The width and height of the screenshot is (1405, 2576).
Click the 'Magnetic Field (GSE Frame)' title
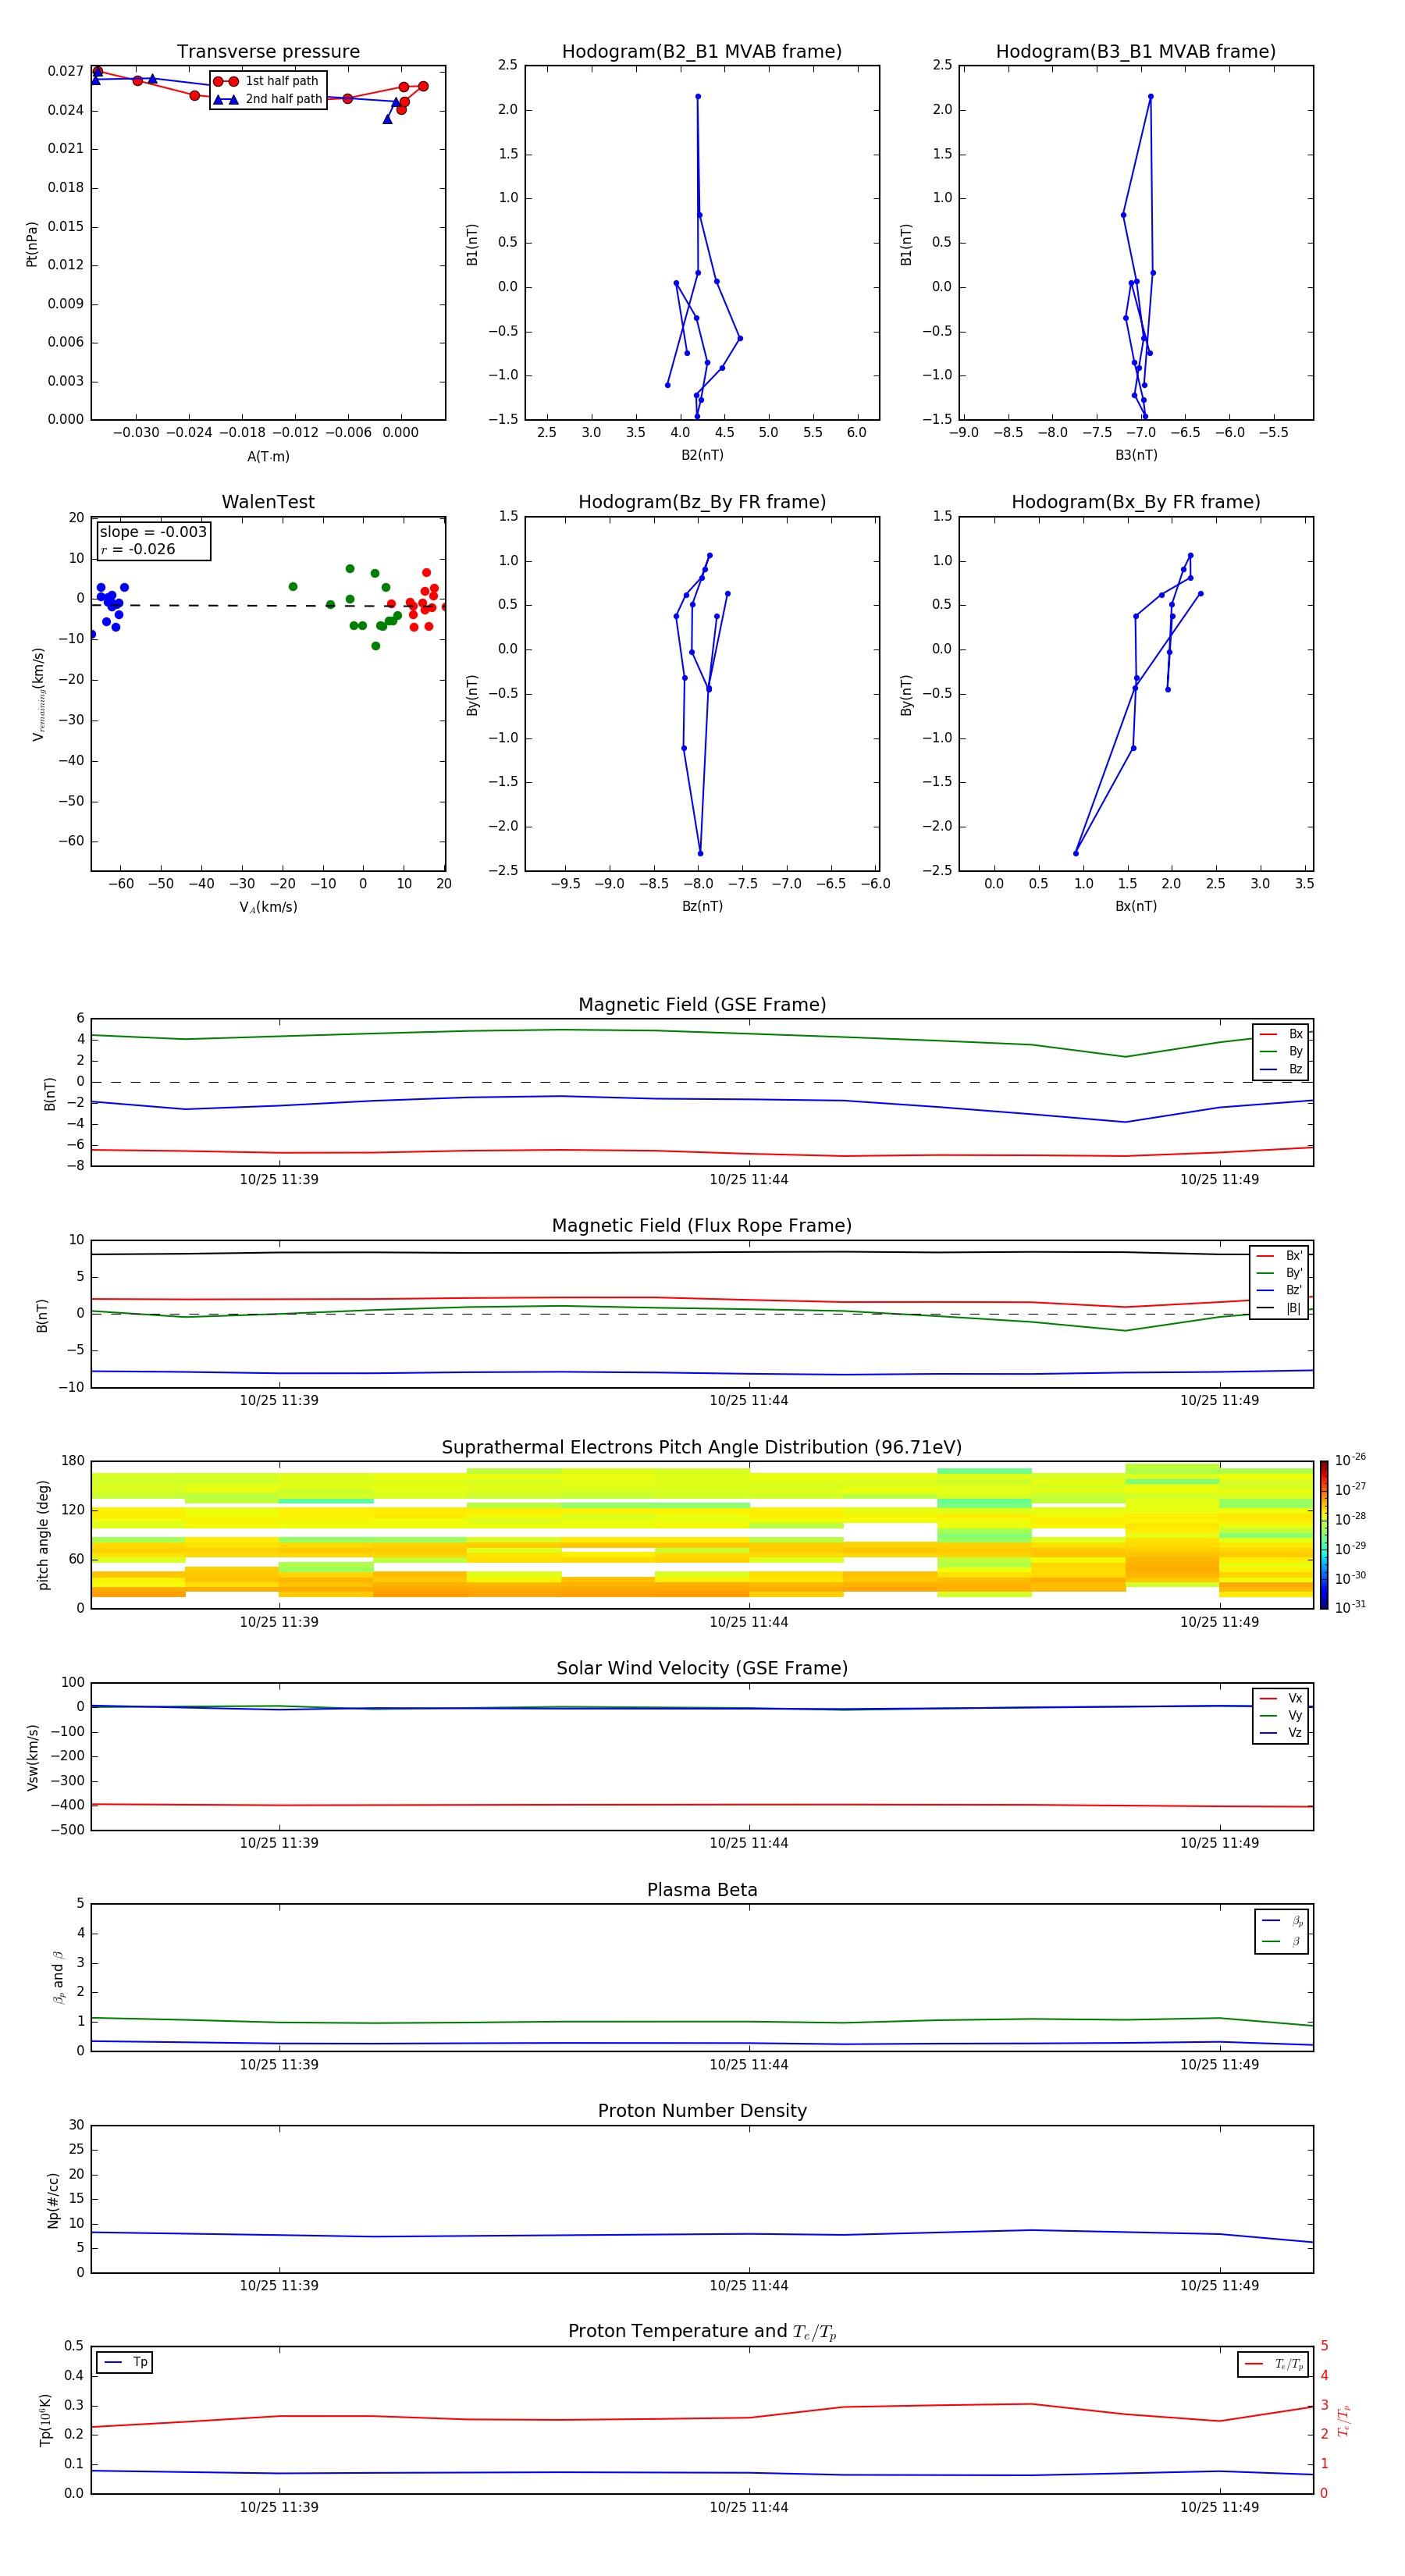[702, 1005]
